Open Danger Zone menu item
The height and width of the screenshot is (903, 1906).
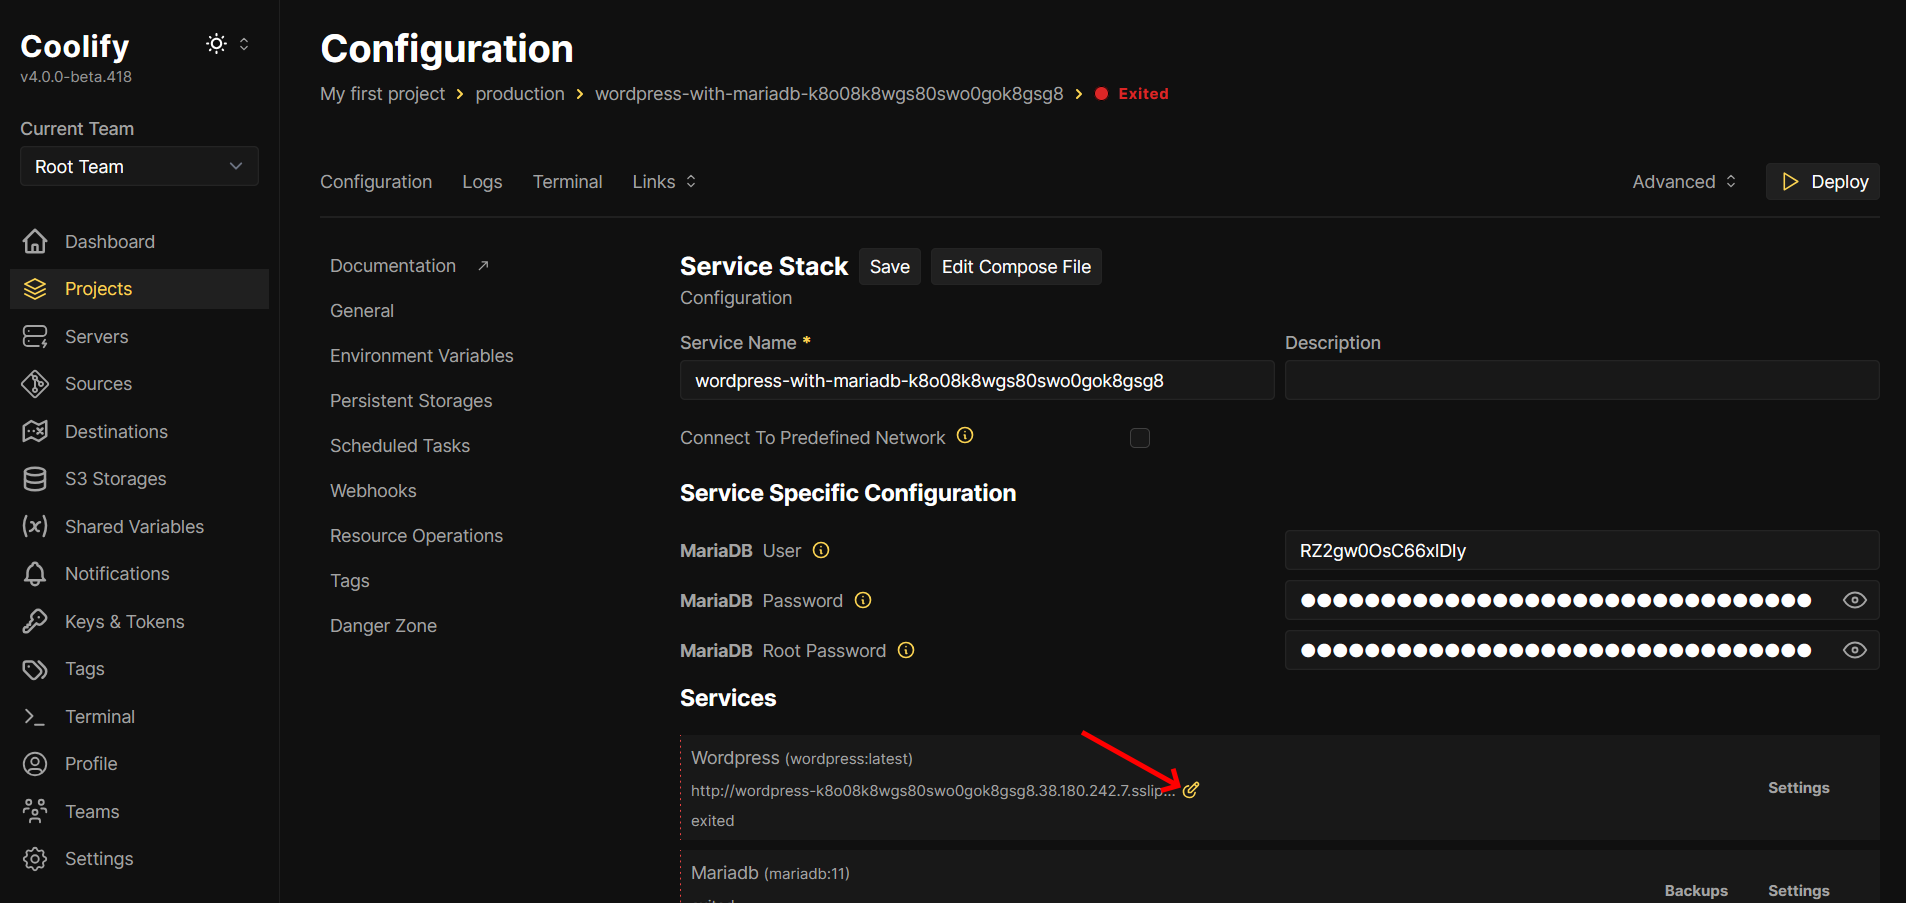click(x=383, y=625)
